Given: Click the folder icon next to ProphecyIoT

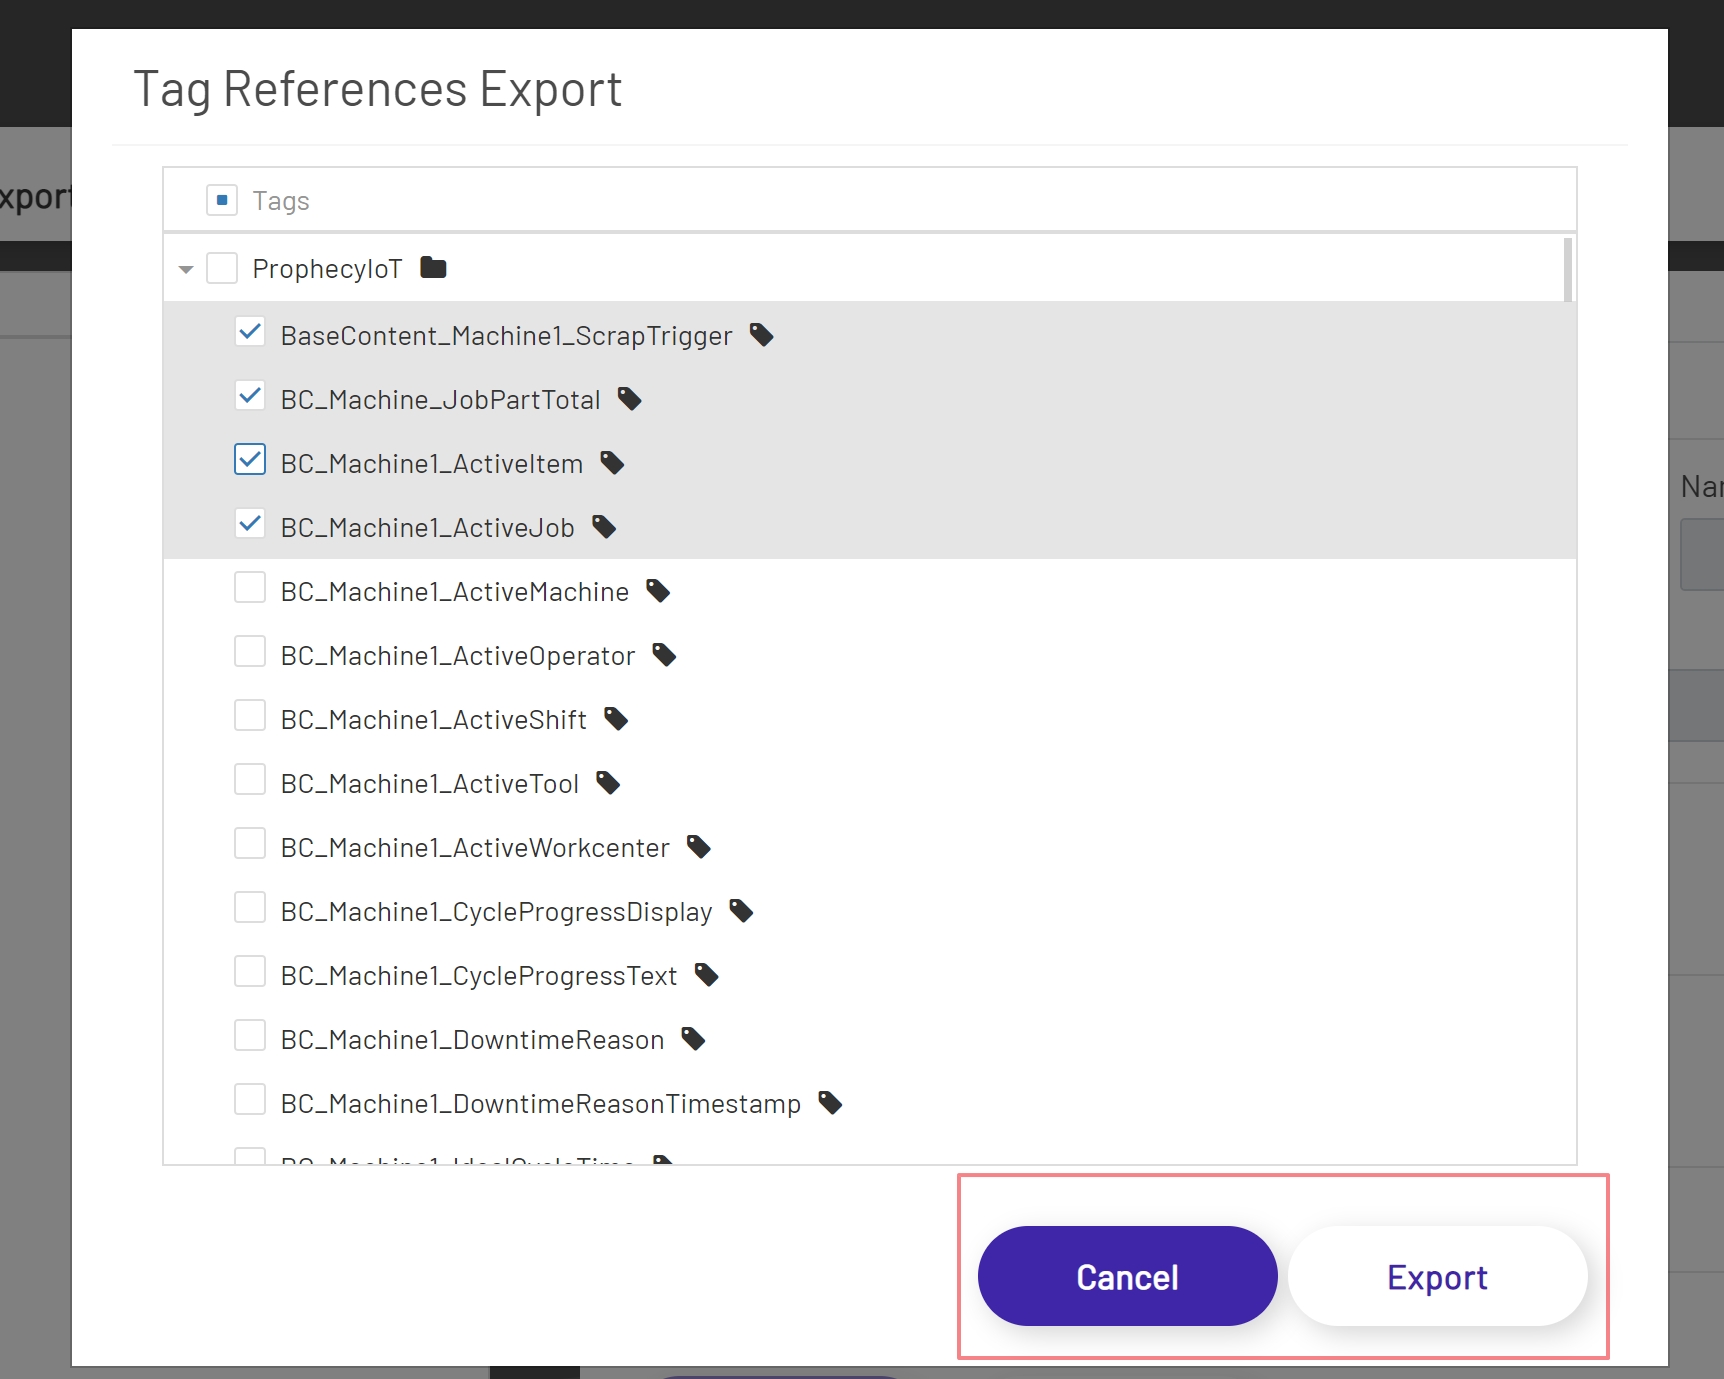Looking at the screenshot, I should point(432,267).
